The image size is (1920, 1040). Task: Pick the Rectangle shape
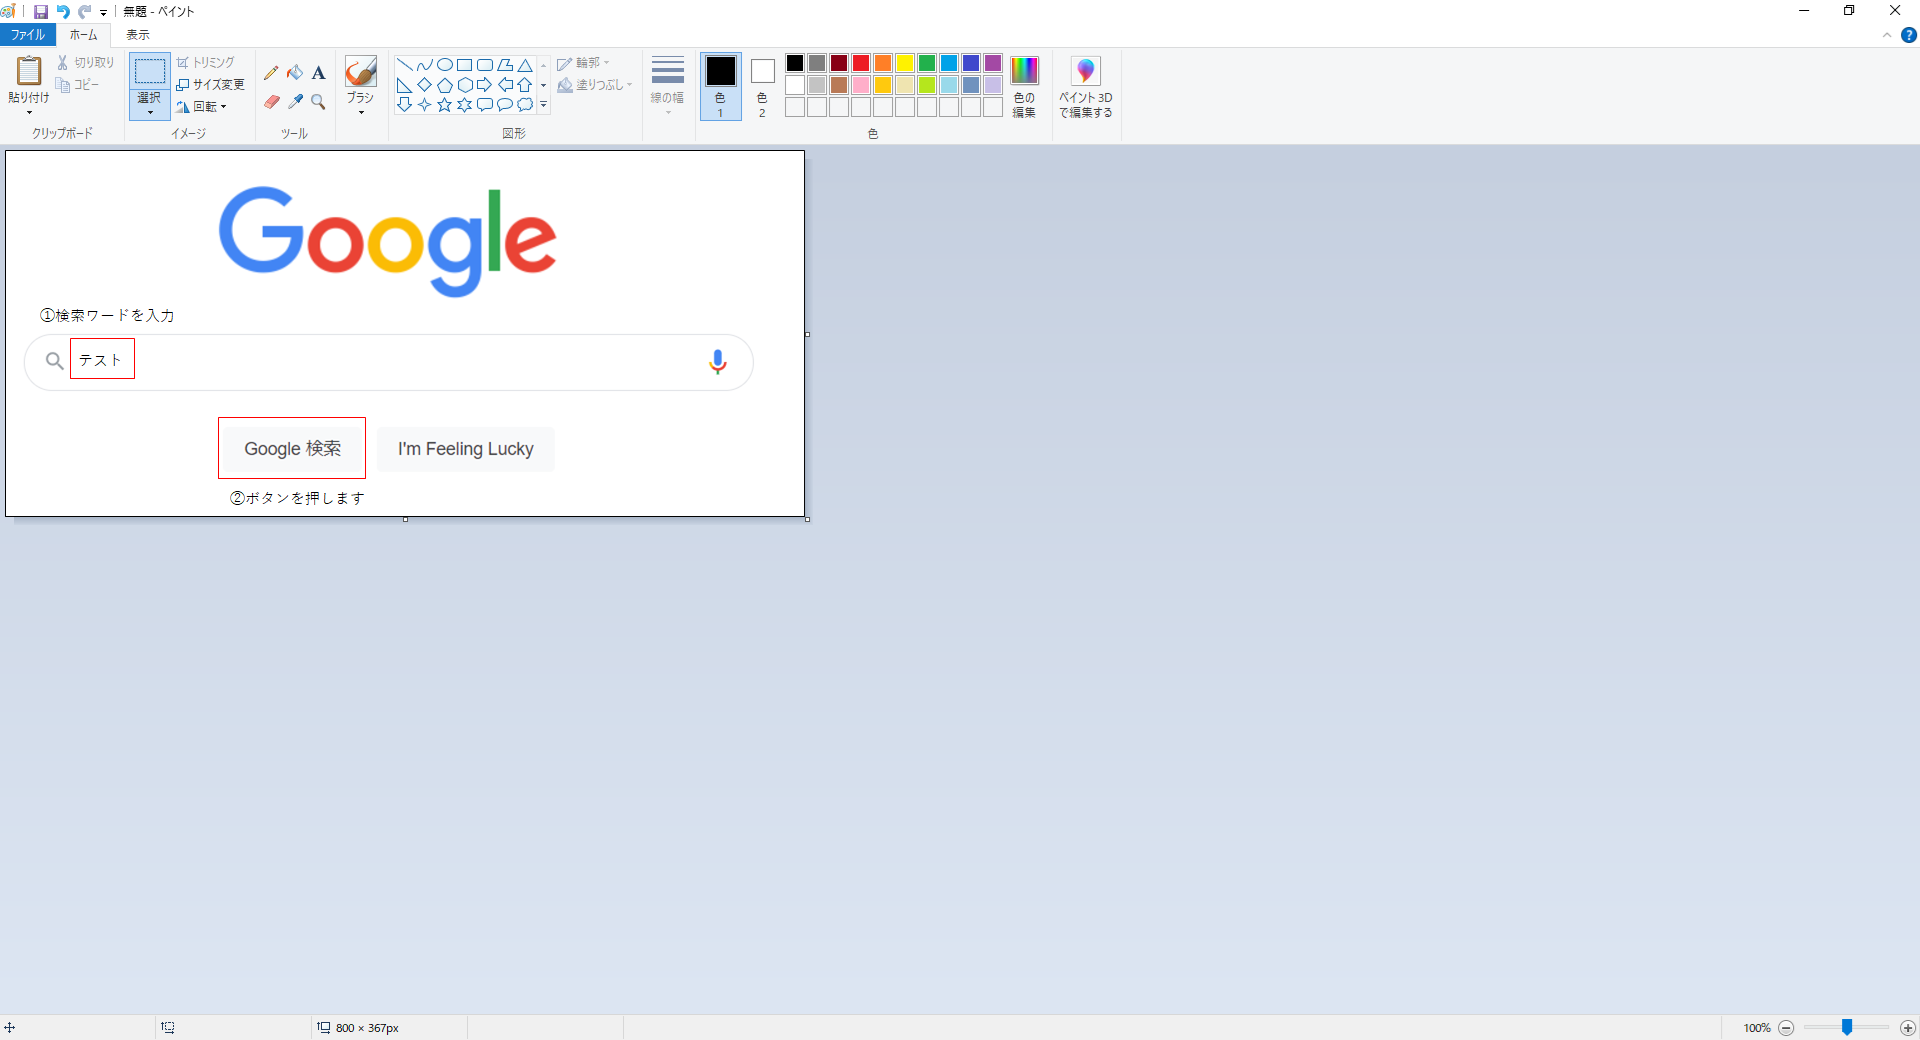point(465,65)
